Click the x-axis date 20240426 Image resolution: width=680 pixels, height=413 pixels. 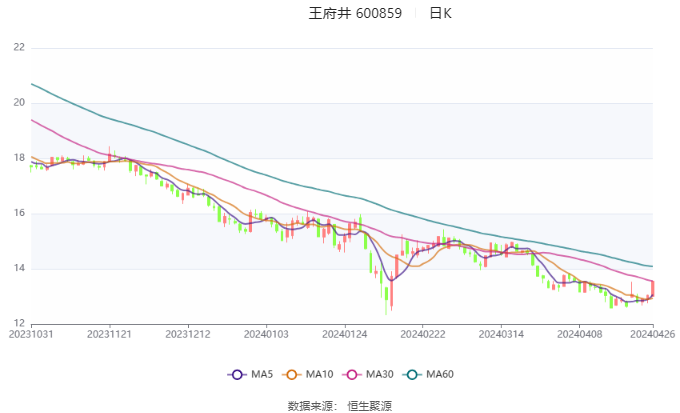tap(653, 334)
